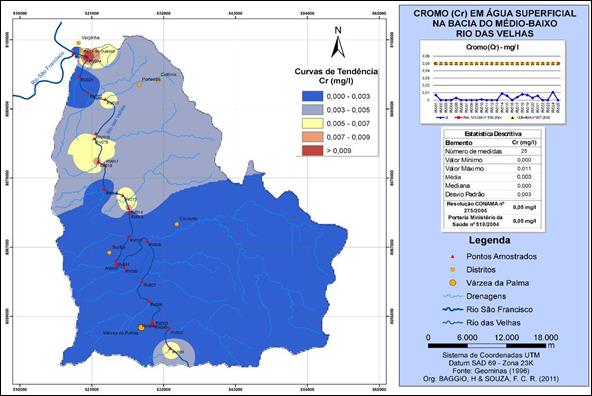The width and height of the screenshot is (592, 396).
Task: Click the 'Estatística Descritiva' table header
Action: coord(493,134)
